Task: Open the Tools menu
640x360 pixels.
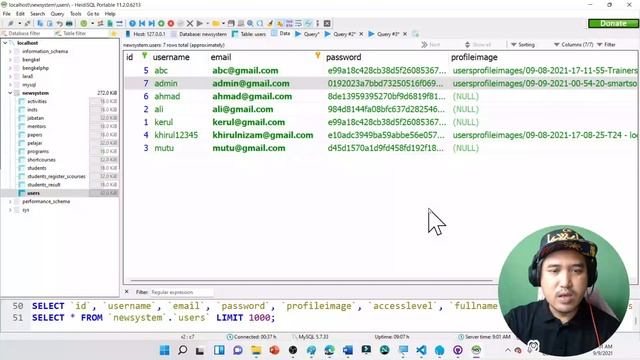Action: [76, 13]
